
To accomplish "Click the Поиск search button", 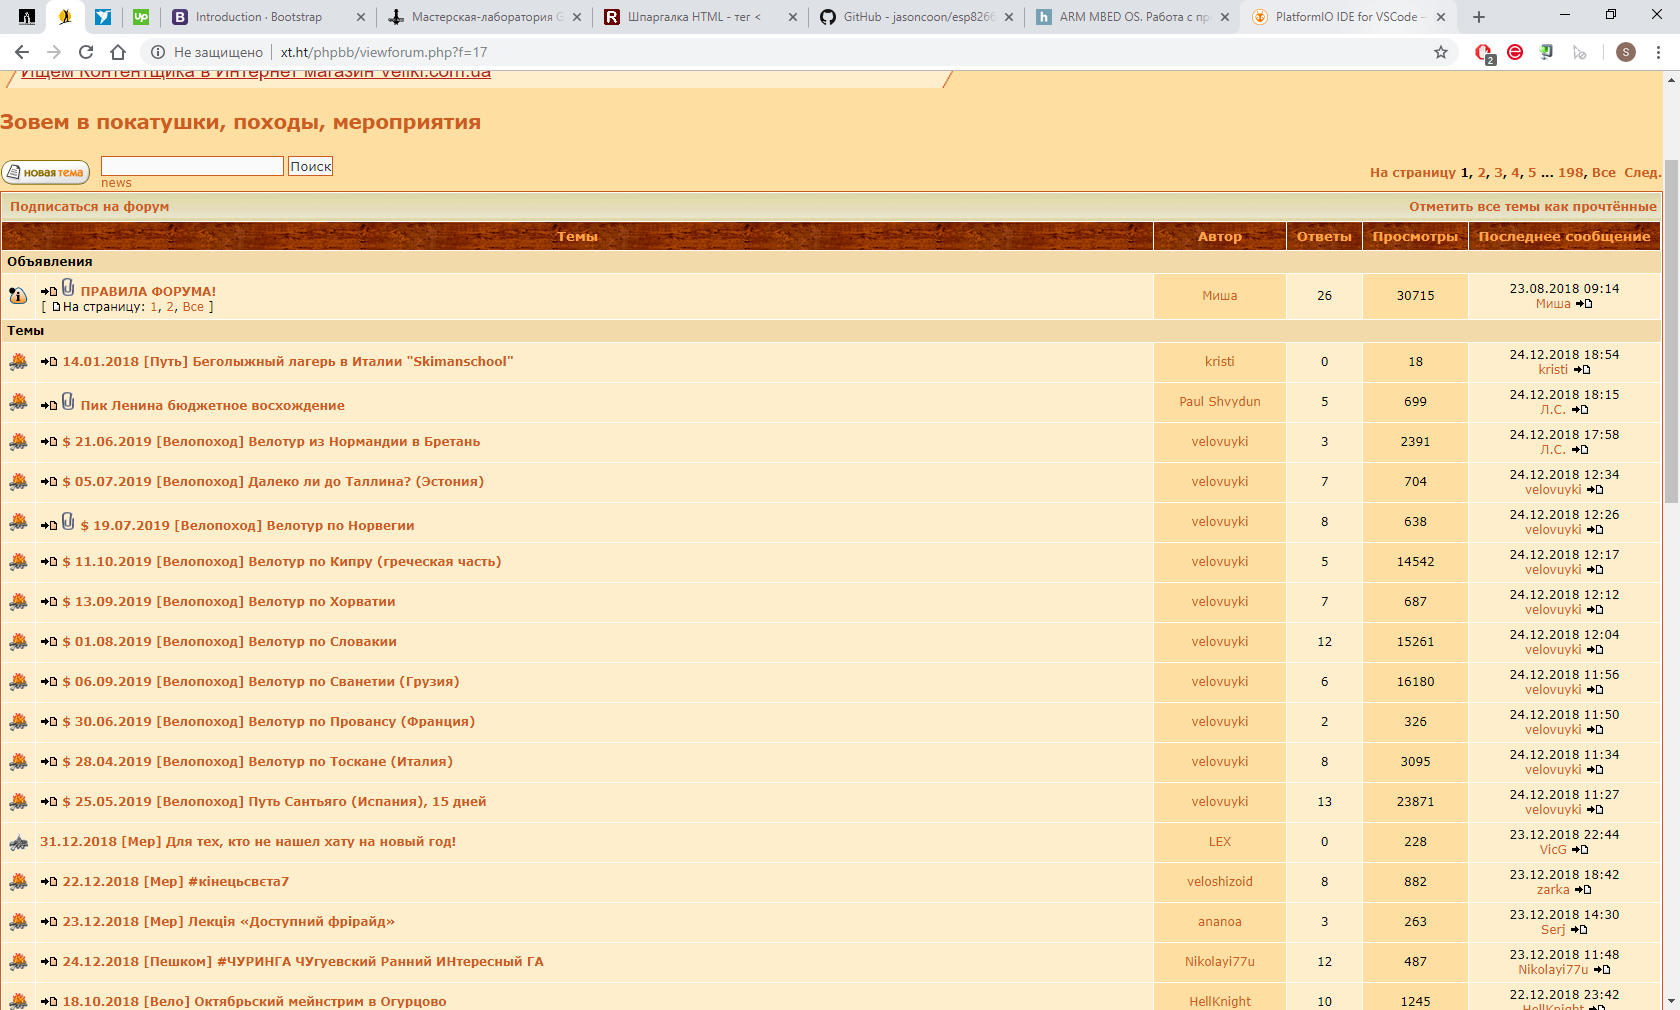I will (x=310, y=167).
